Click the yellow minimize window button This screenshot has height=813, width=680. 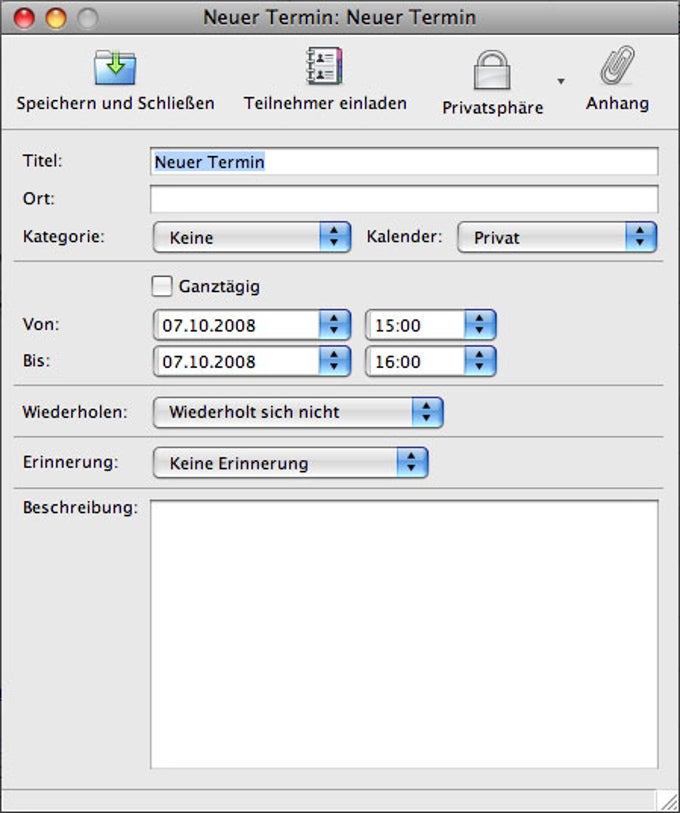56,17
